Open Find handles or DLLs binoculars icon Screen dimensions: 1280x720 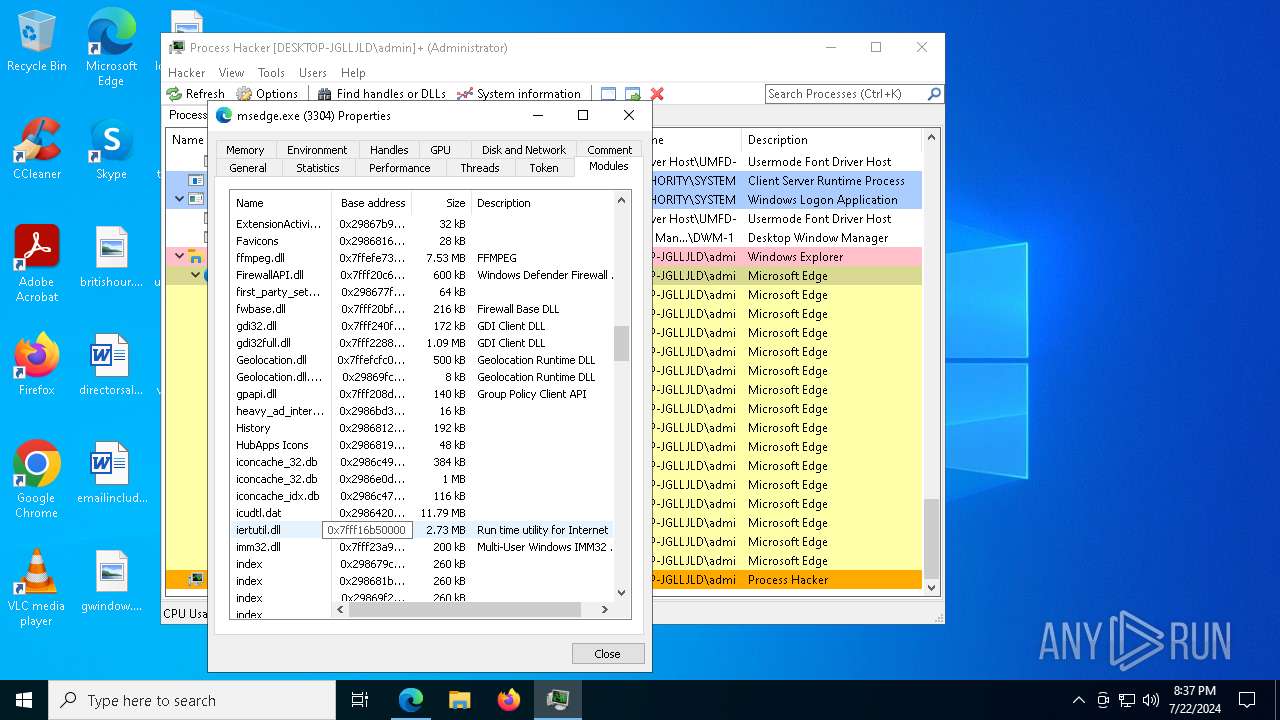[x=325, y=94]
